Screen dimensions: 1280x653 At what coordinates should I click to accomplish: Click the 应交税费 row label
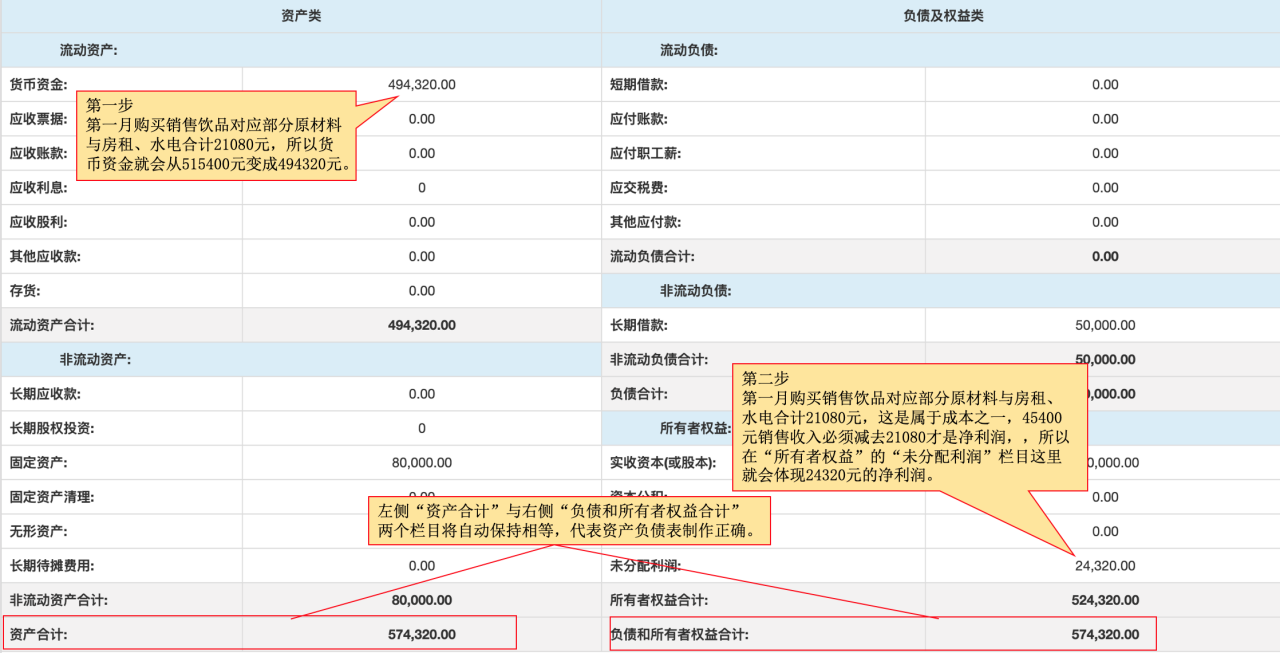coord(639,188)
